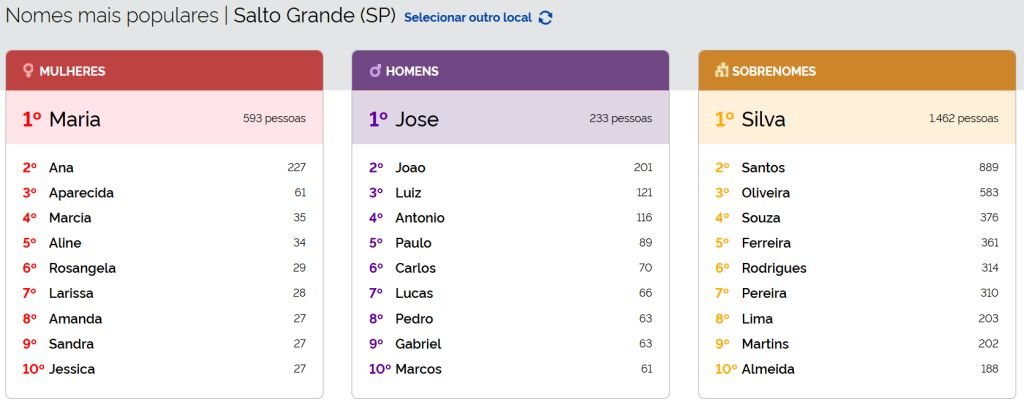Screen dimensions: 1024x405
Task: Select Gabriel in the men's ranking
Action: 418,344
